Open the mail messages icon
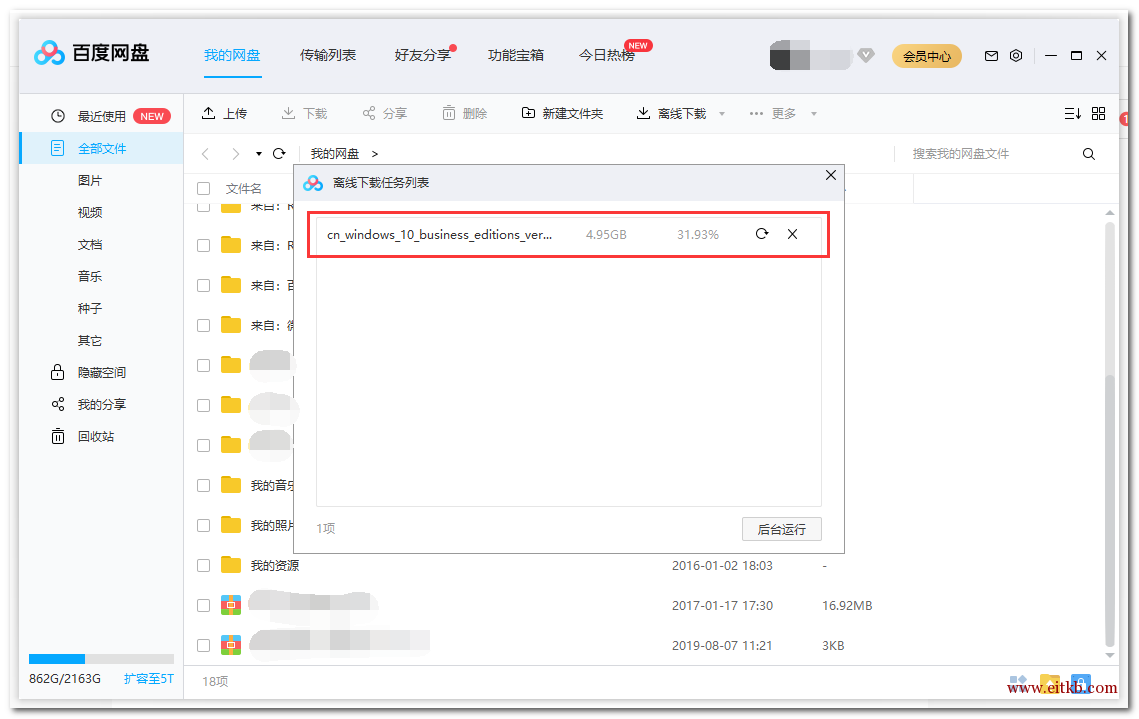Image resolution: width=1139 pixels, height=719 pixels. pos(991,56)
